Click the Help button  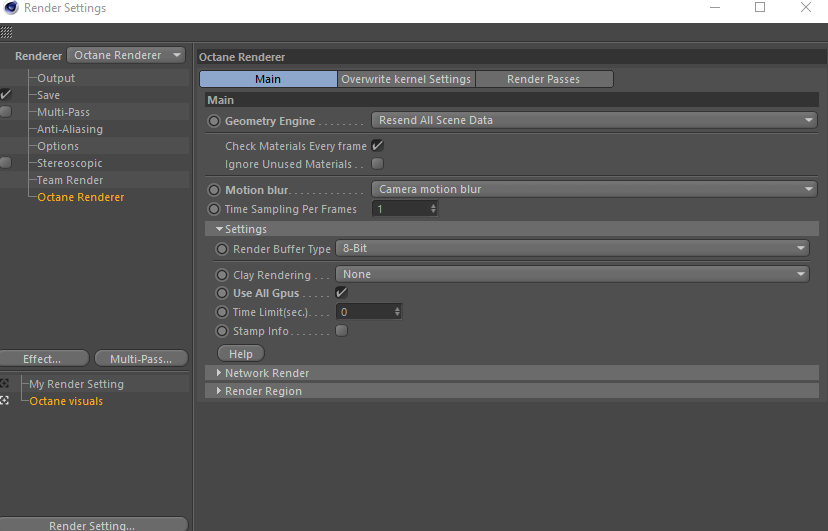pos(241,354)
